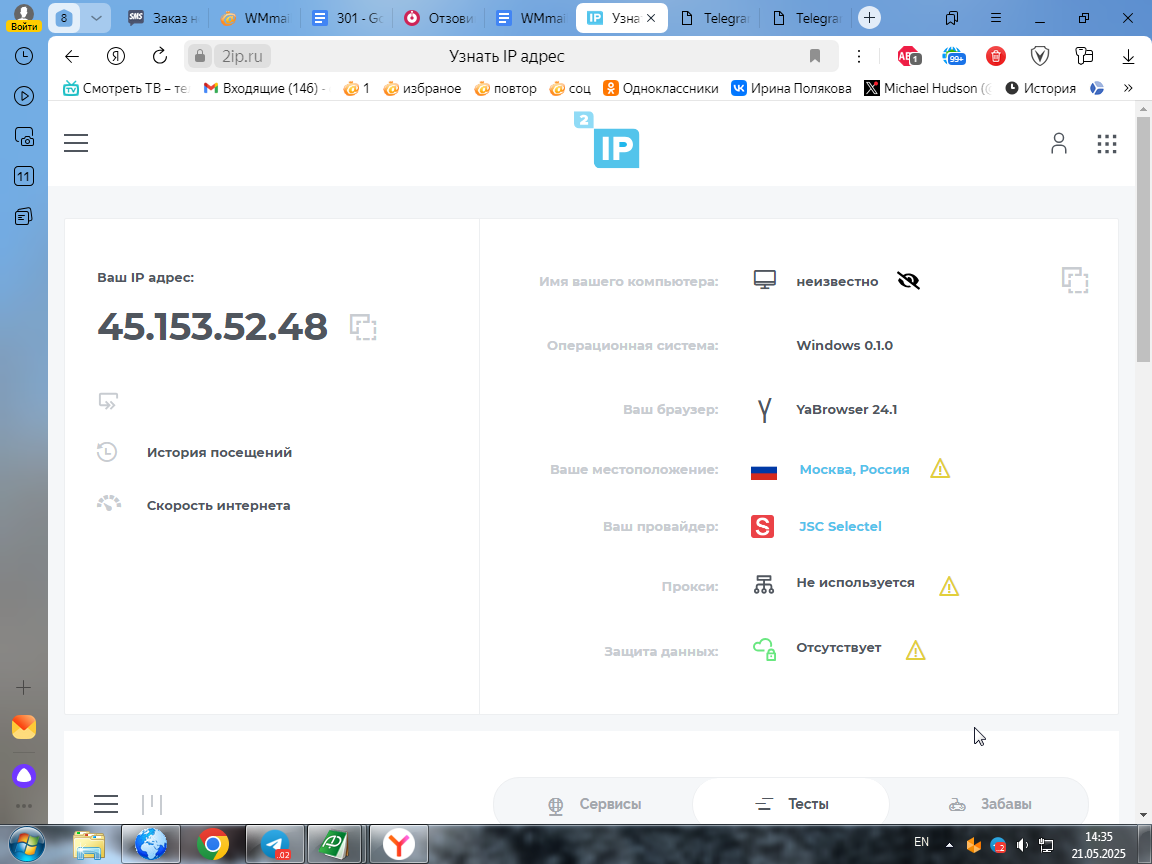
Task: Expand the tab group dropdown arrow
Action: (96, 18)
